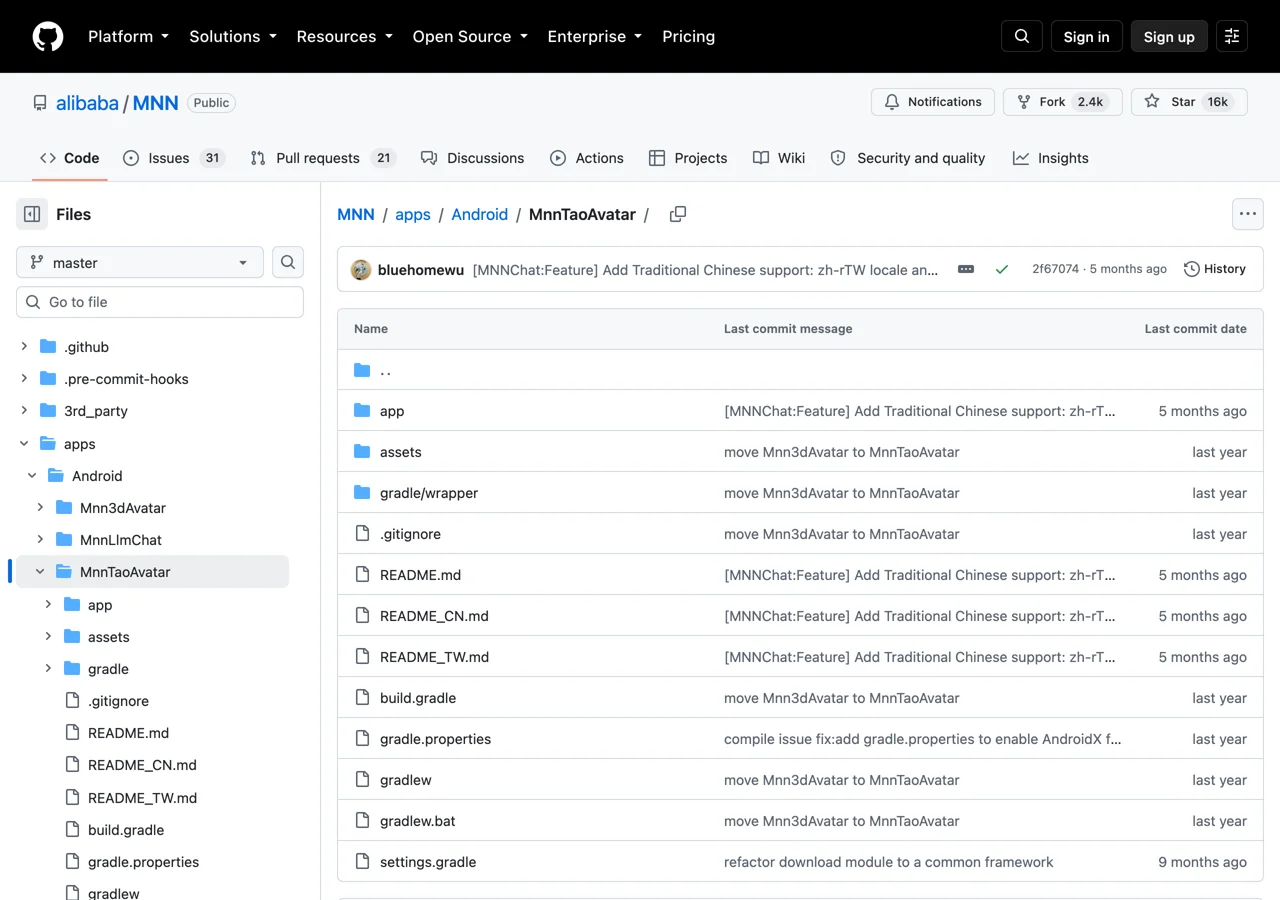The height and width of the screenshot is (900, 1280).
Task: Open the Actions tab
Action: pos(587,158)
